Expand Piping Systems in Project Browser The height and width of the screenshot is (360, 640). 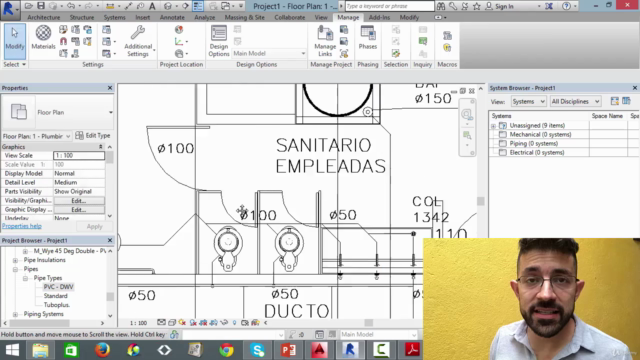(x=16, y=314)
